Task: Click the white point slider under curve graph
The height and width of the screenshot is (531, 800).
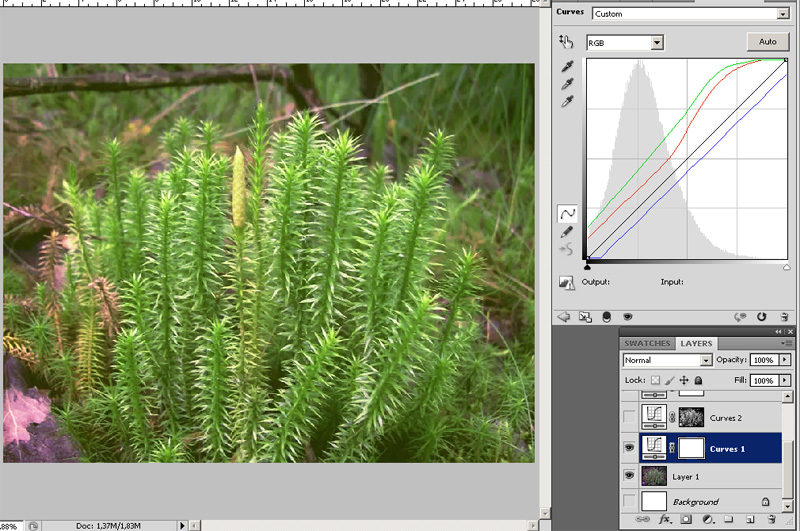Action: pyautogui.click(x=786, y=267)
